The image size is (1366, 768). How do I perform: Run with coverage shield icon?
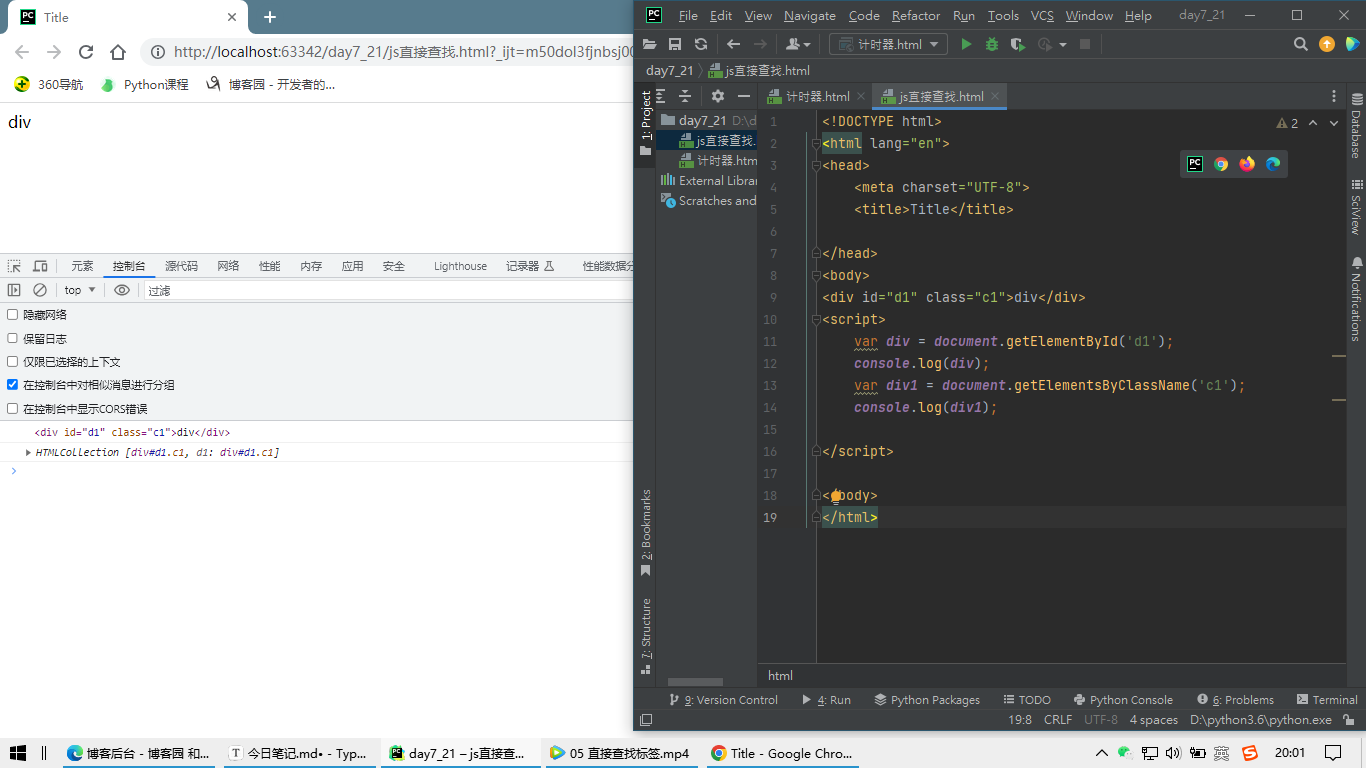[1018, 44]
